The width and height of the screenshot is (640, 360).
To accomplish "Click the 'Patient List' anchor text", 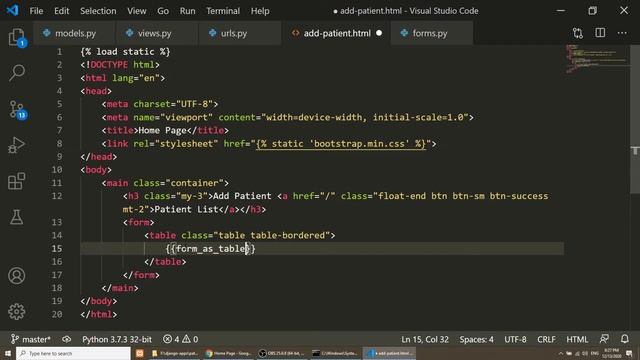I will [x=186, y=209].
